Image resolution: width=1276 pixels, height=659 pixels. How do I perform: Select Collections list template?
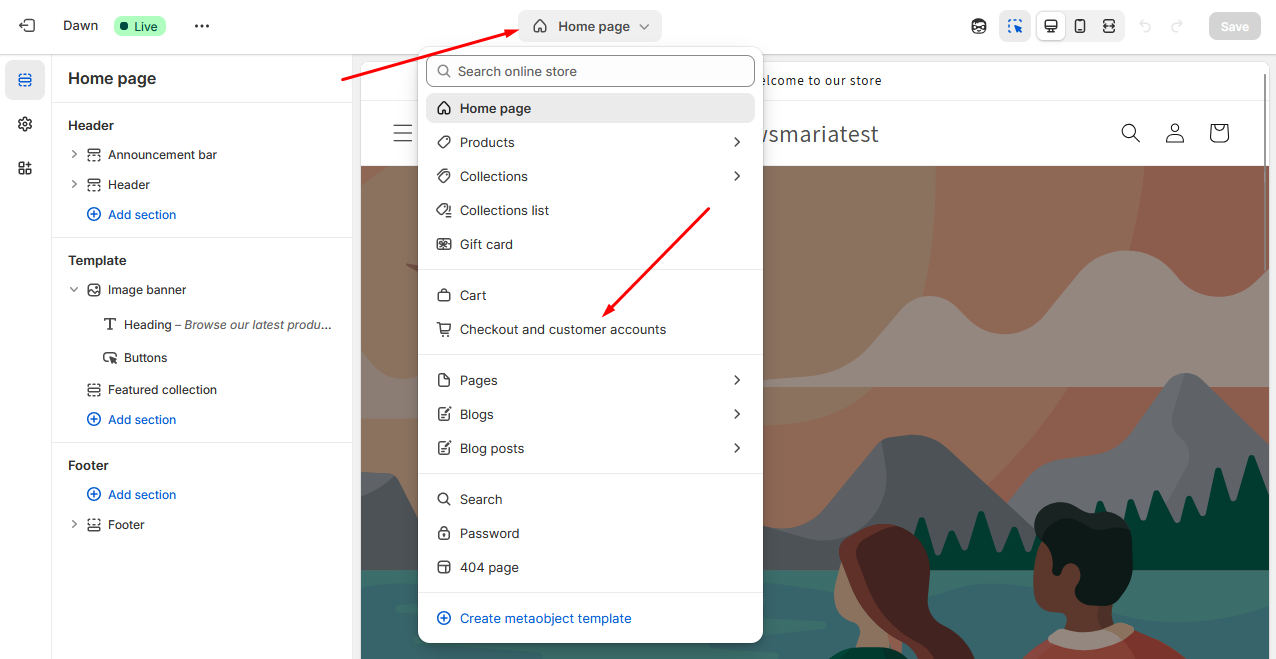point(590,210)
